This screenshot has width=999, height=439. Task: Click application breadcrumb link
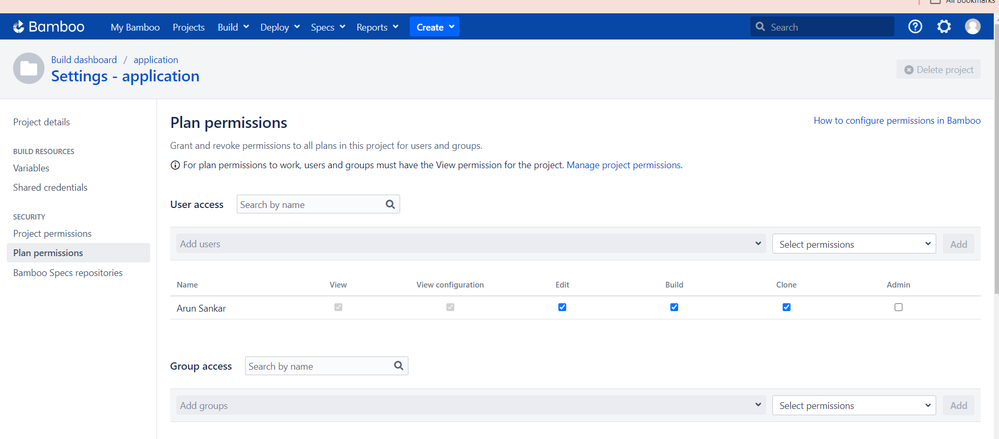pyautogui.click(x=156, y=60)
